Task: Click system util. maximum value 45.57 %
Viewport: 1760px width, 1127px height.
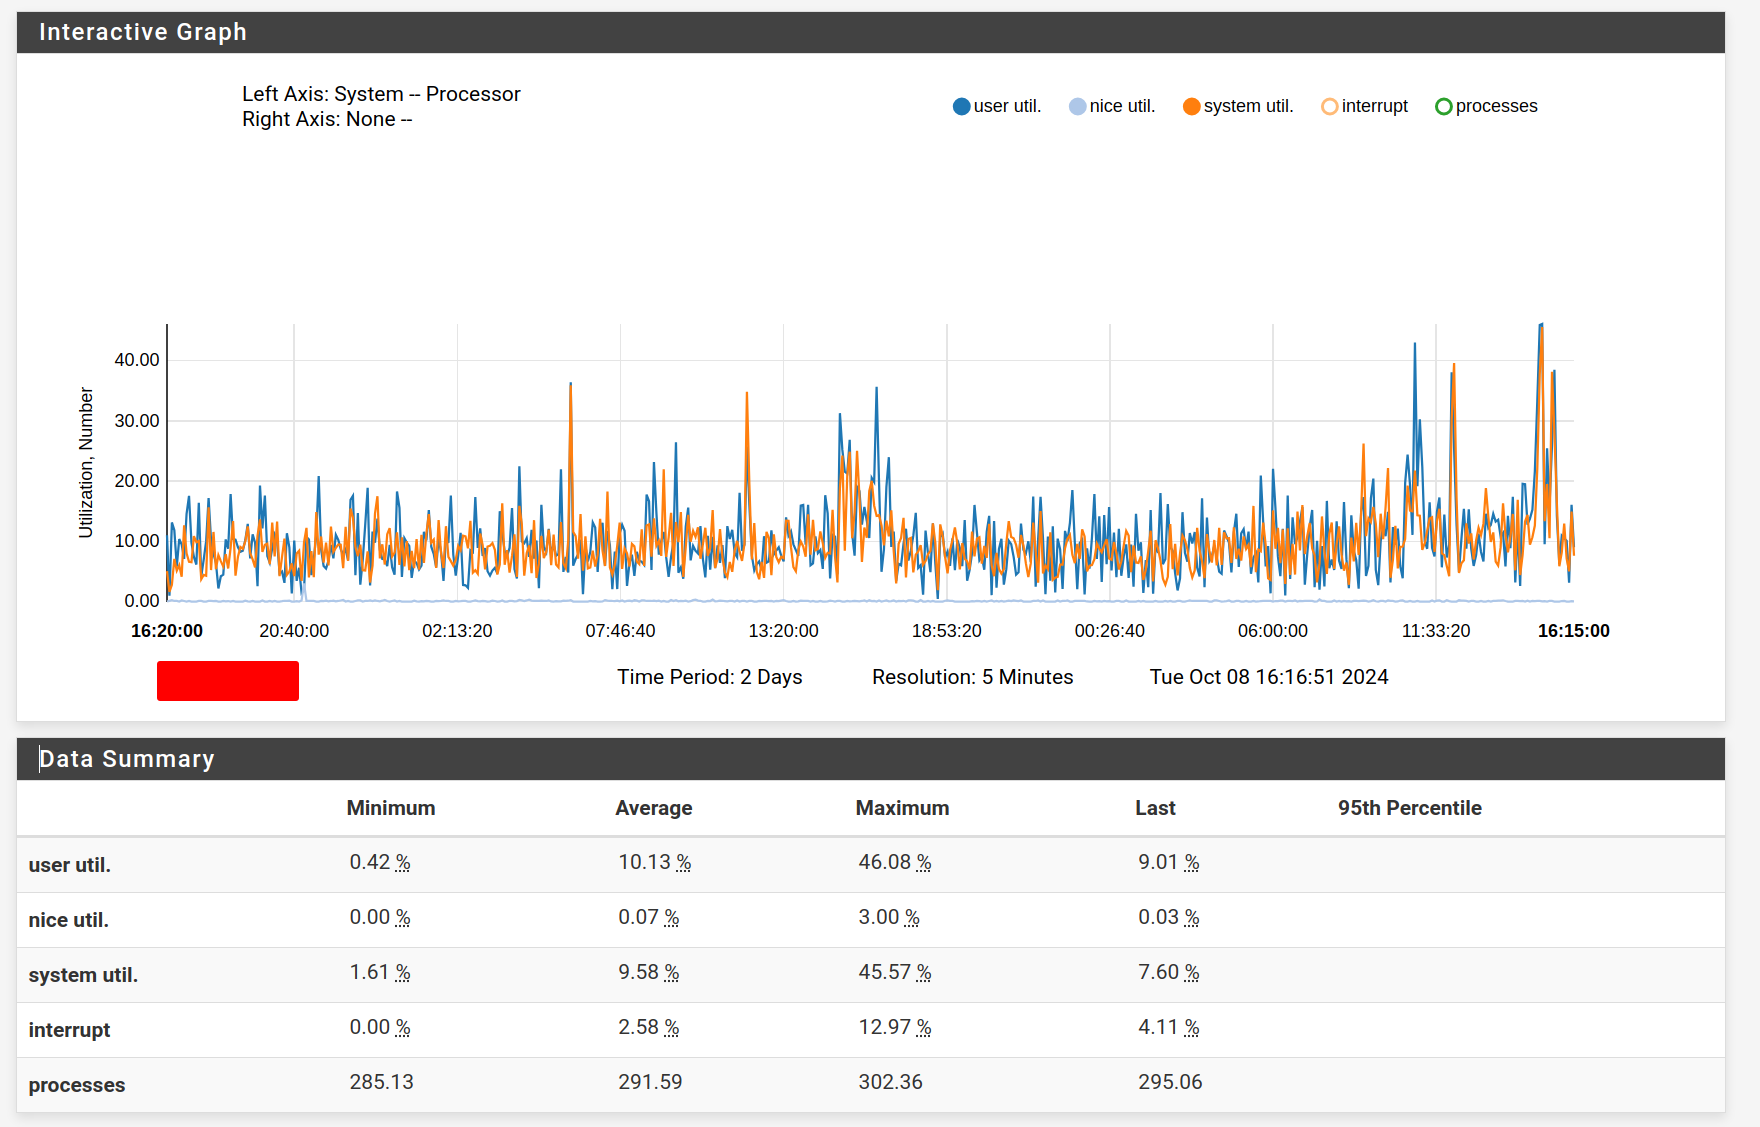Action: pyautogui.click(x=895, y=972)
